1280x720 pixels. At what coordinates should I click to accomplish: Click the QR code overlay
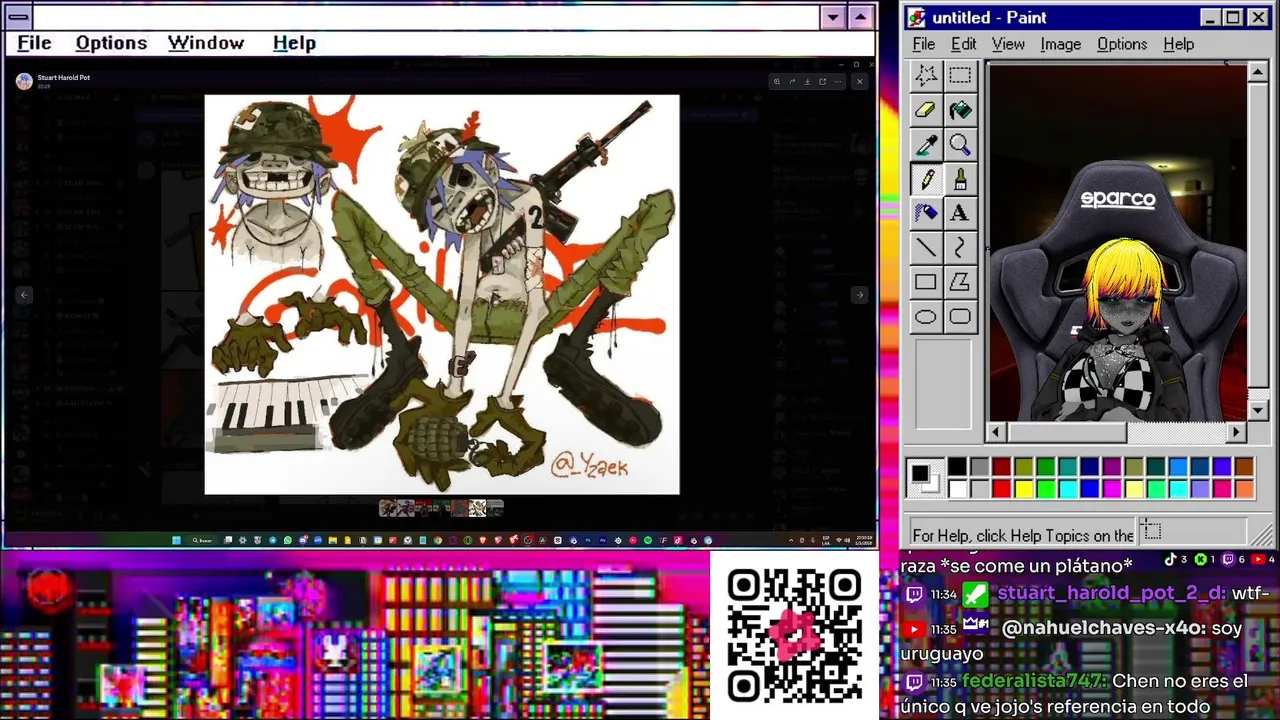coord(795,635)
